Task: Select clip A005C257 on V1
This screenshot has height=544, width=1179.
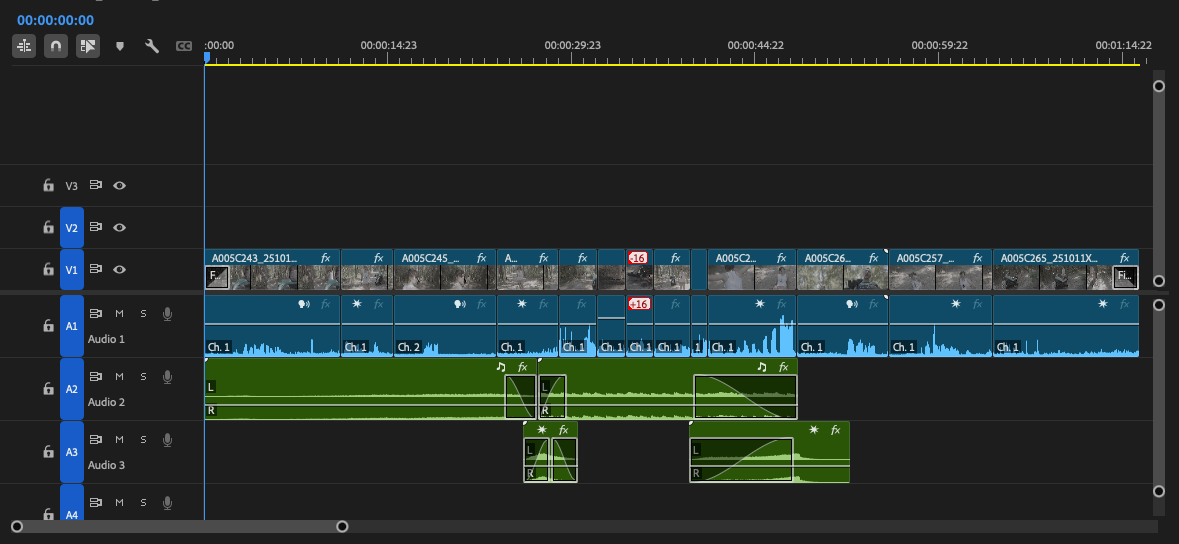Action: tap(940, 269)
